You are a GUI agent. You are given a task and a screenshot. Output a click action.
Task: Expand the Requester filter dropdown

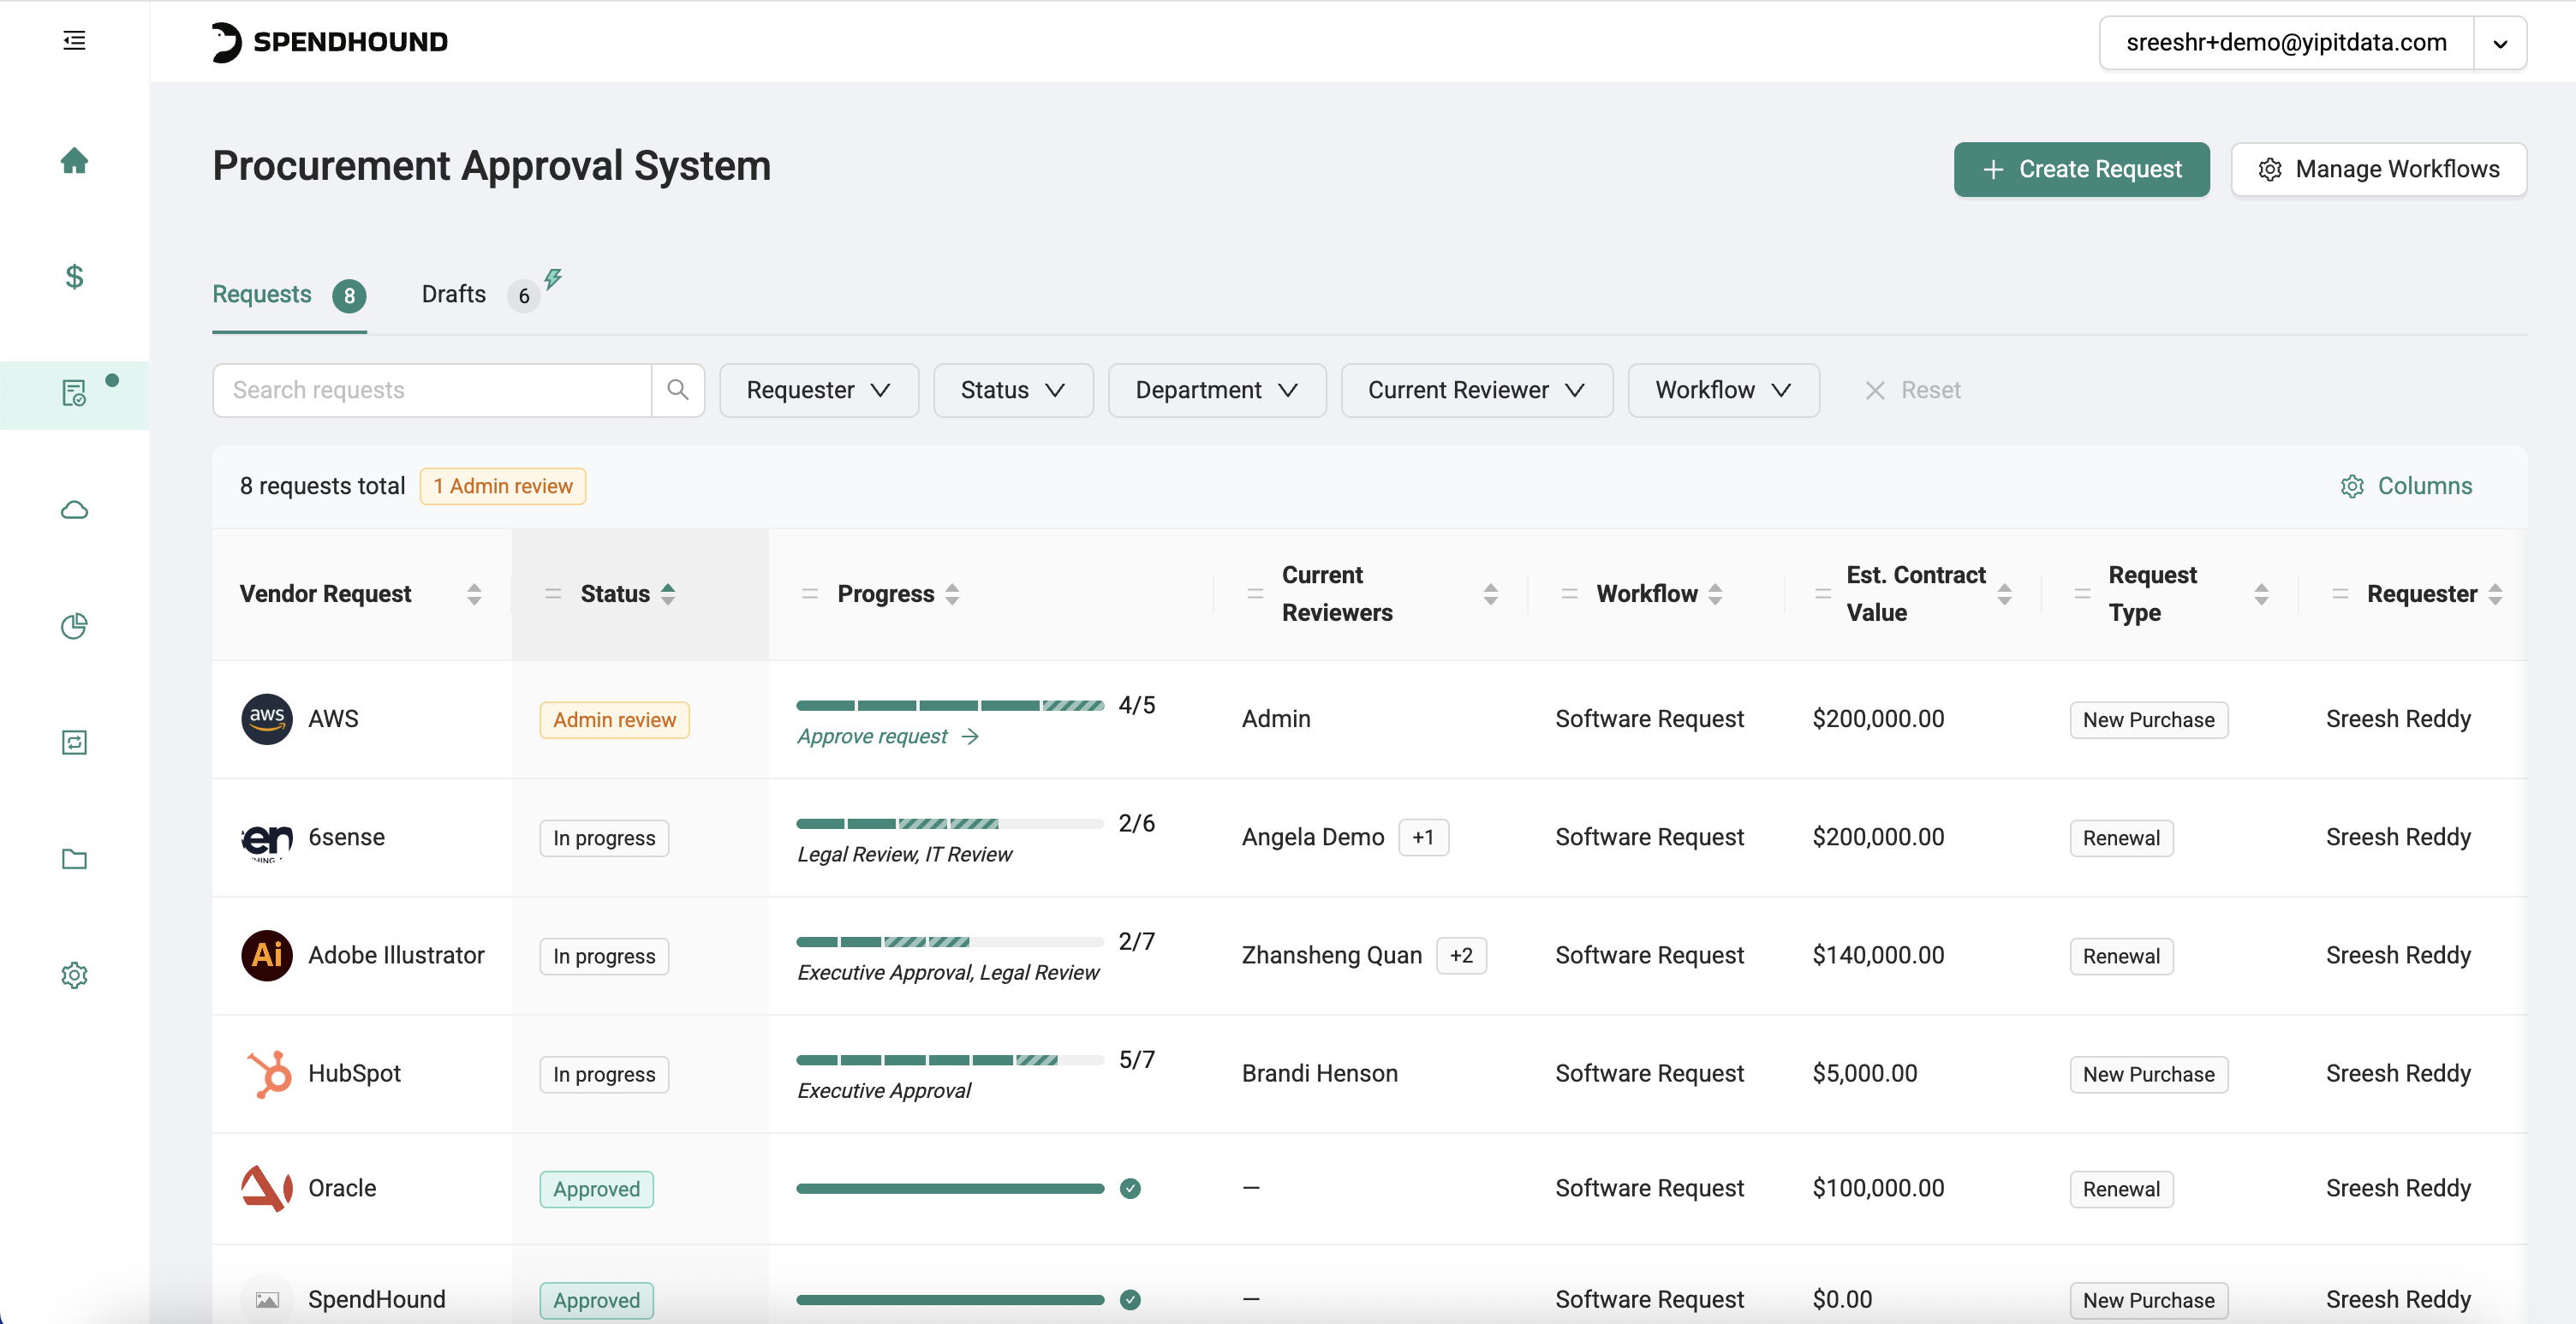[818, 389]
